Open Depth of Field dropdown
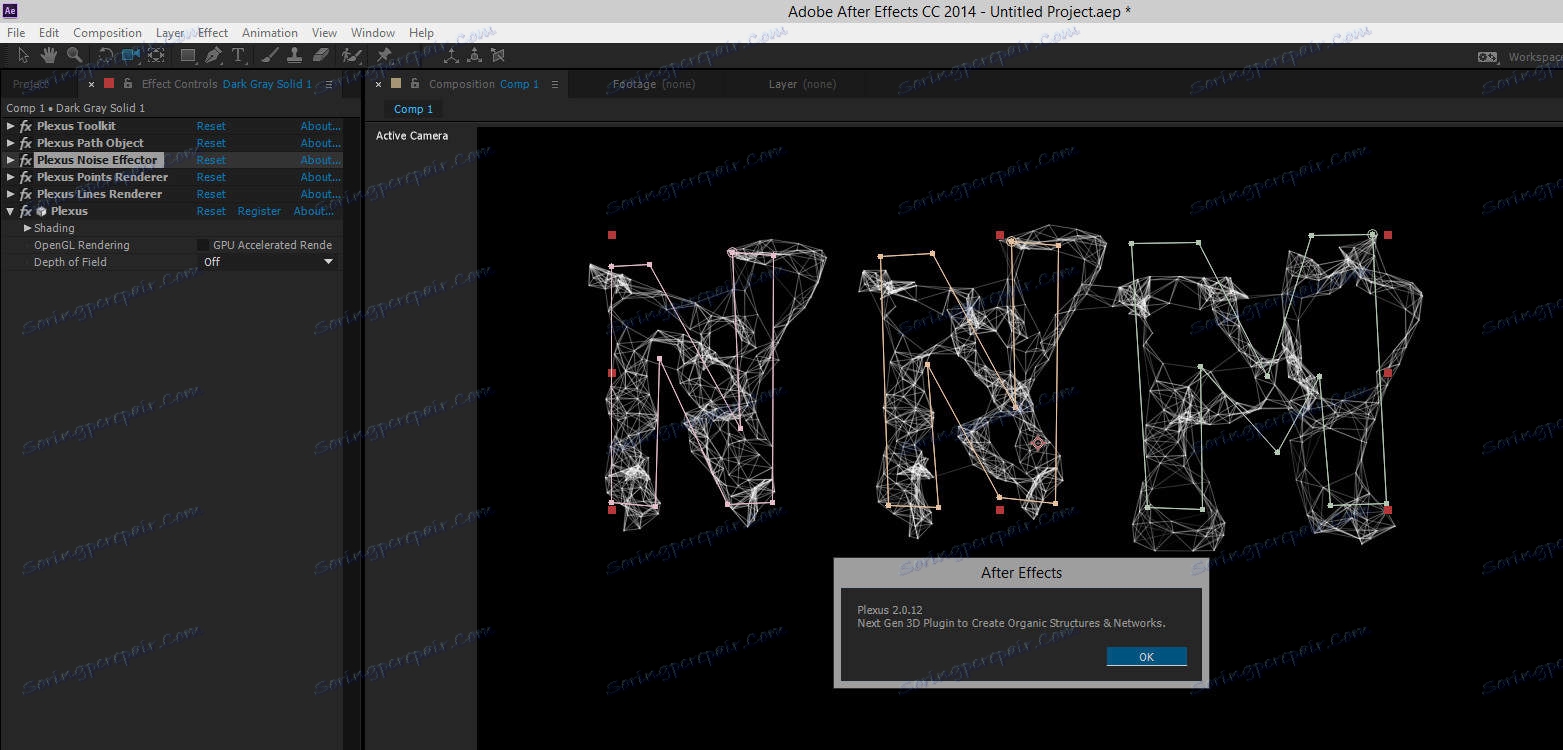Screen dimensions: 1563x750 point(268,262)
